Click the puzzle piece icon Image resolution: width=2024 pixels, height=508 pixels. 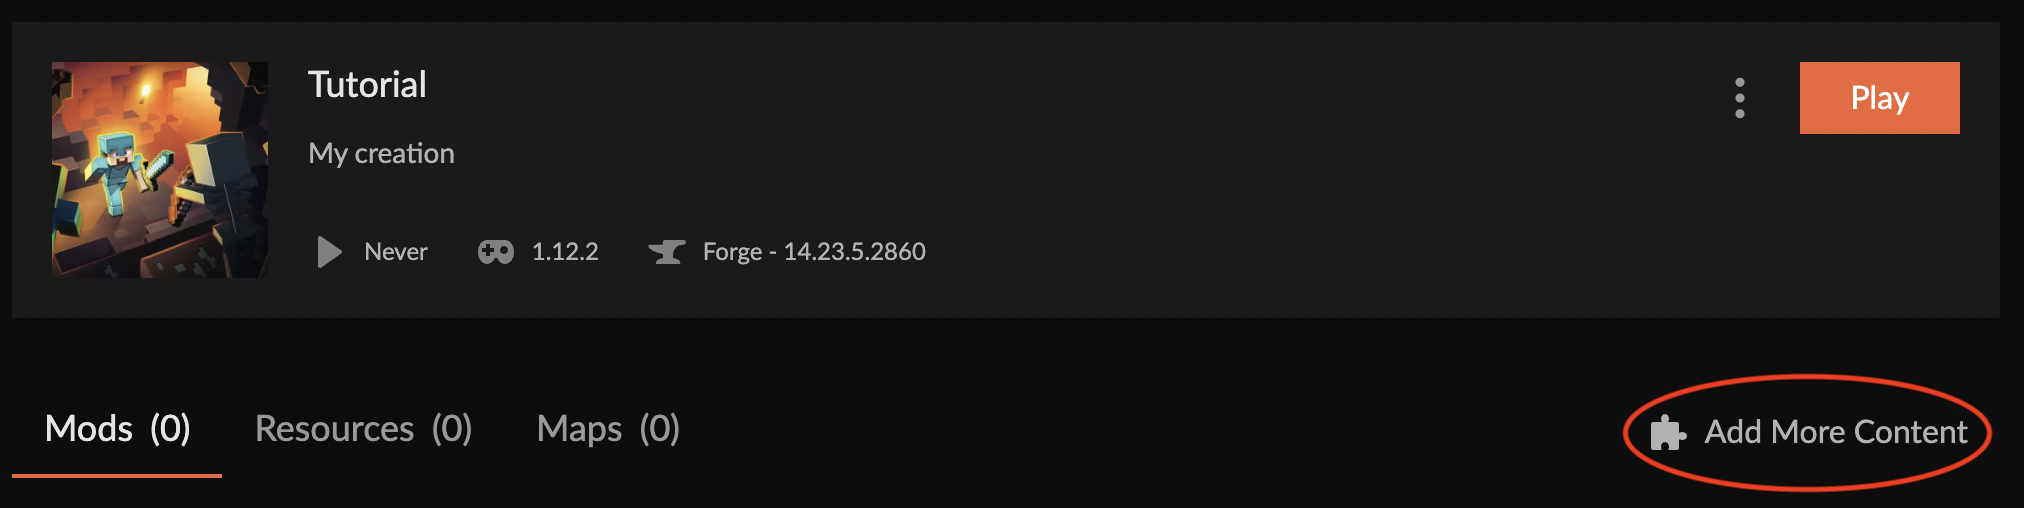[x=1667, y=432]
